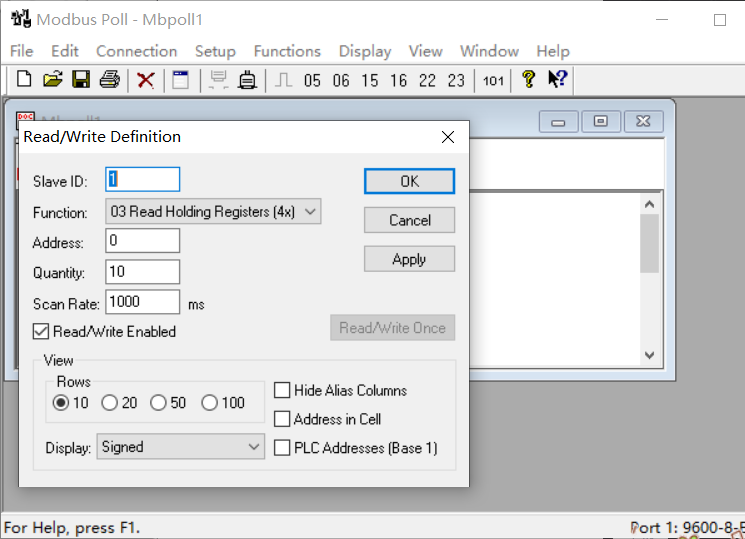
Task: Select function 22 in toolbar
Action: pyautogui.click(x=427, y=80)
